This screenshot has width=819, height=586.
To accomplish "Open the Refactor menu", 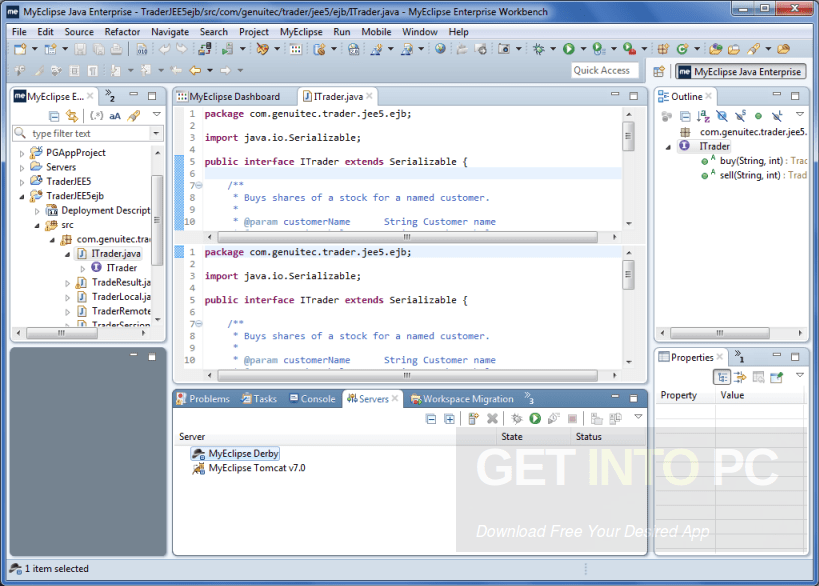I will [x=122, y=32].
